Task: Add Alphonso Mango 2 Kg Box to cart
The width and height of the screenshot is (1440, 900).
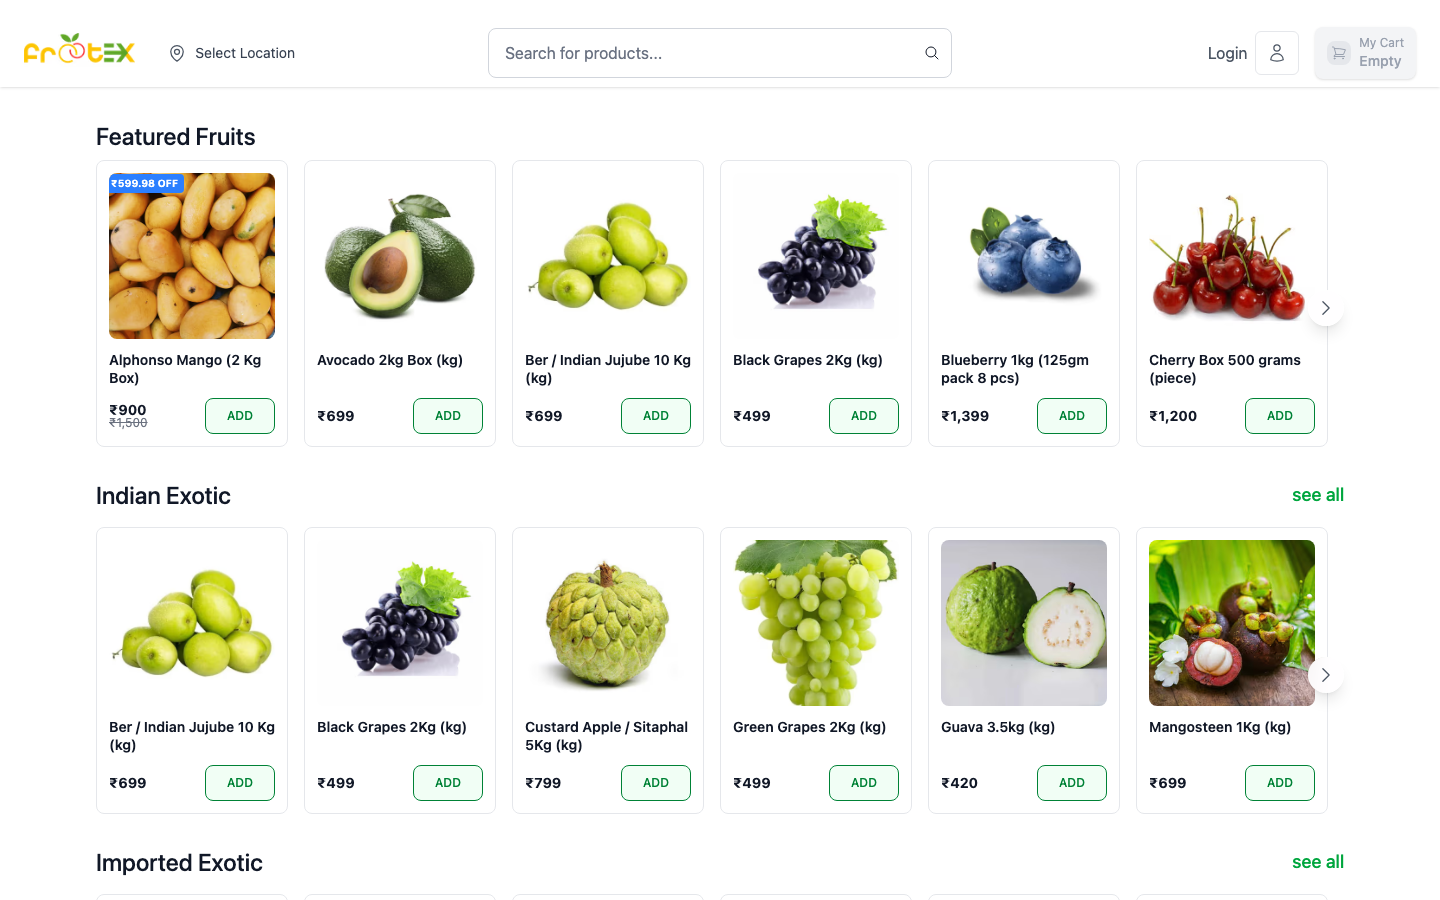Action: click(x=240, y=415)
